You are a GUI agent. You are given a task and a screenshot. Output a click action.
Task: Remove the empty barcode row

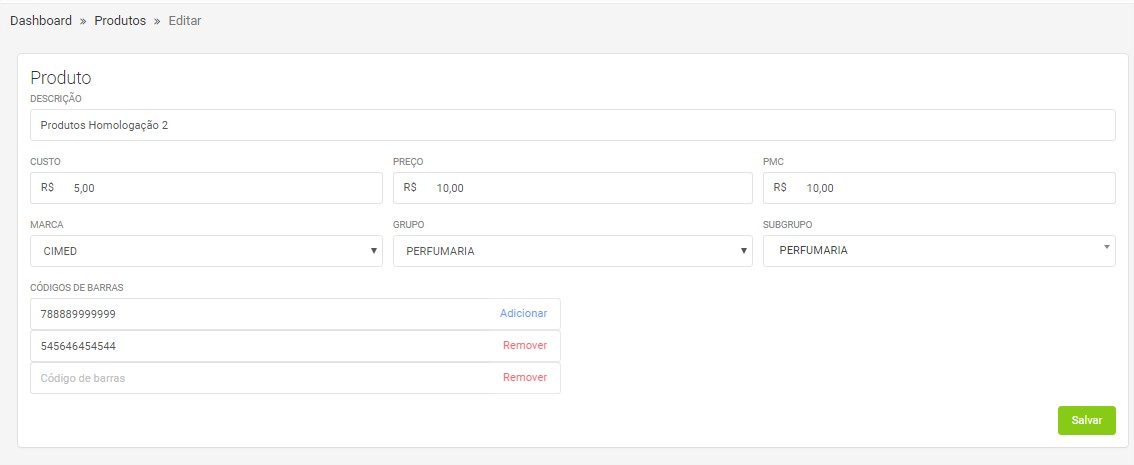coord(524,378)
